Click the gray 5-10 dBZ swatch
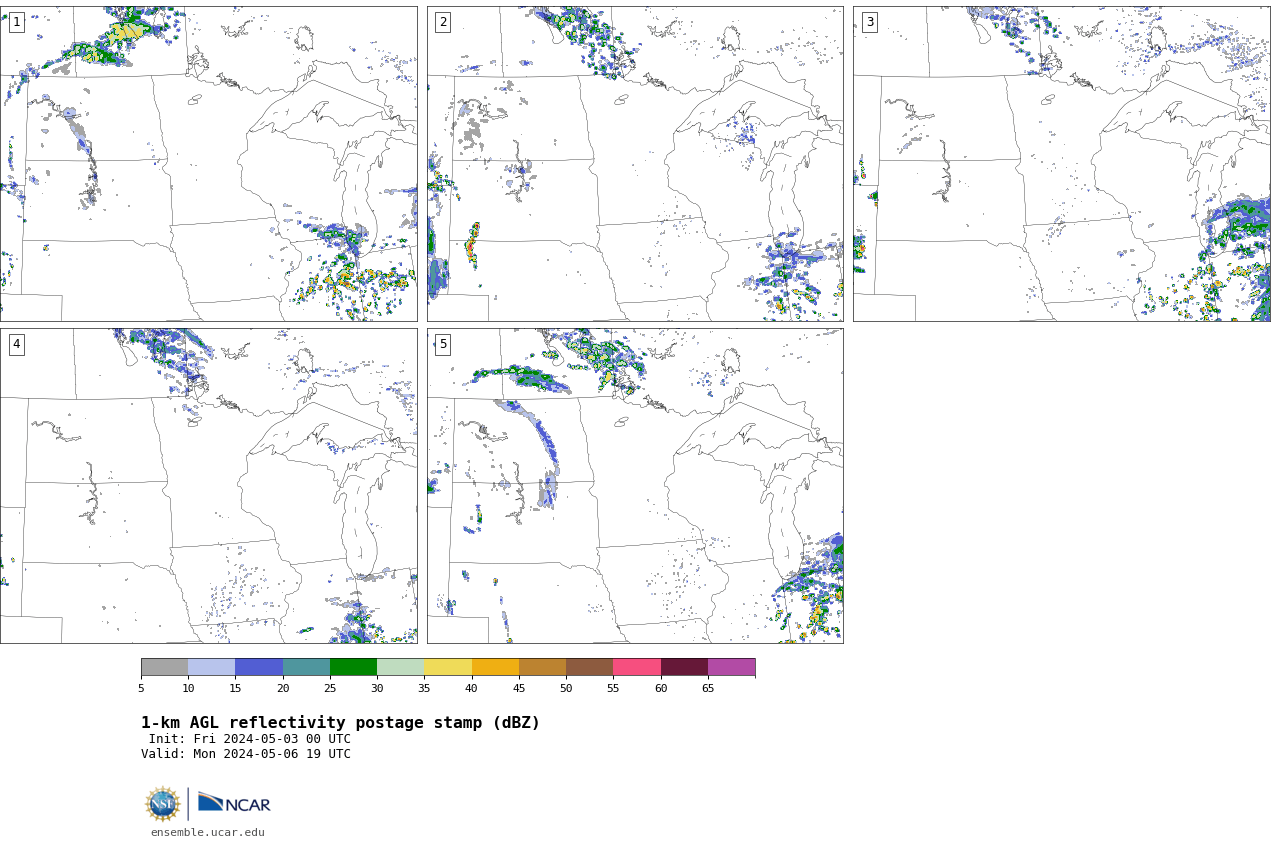This screenshot has height=844, width=1280. [164, 667]
